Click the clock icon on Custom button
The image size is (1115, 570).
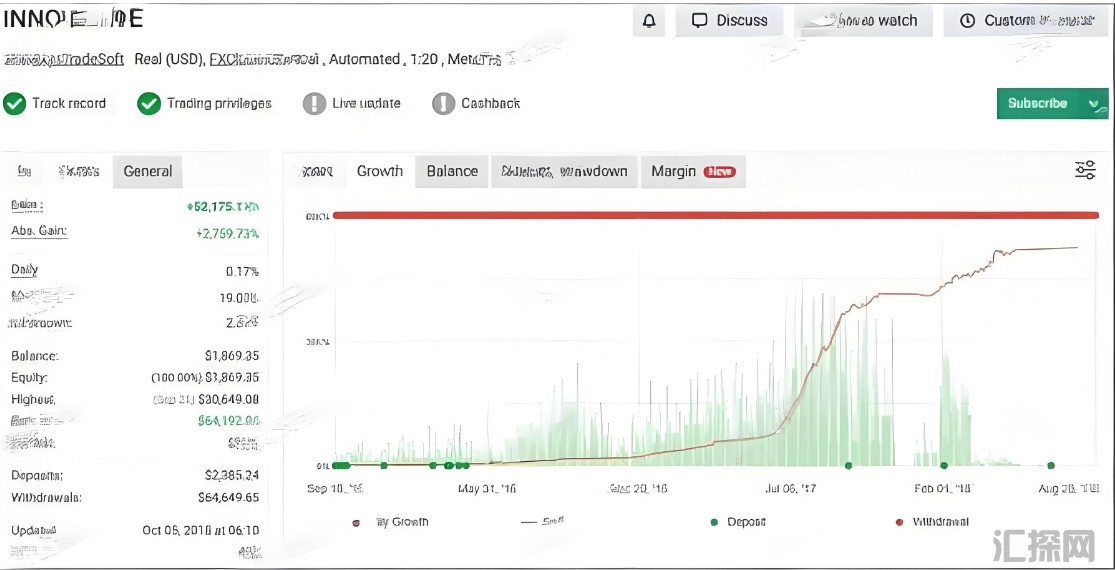(967, 21)
